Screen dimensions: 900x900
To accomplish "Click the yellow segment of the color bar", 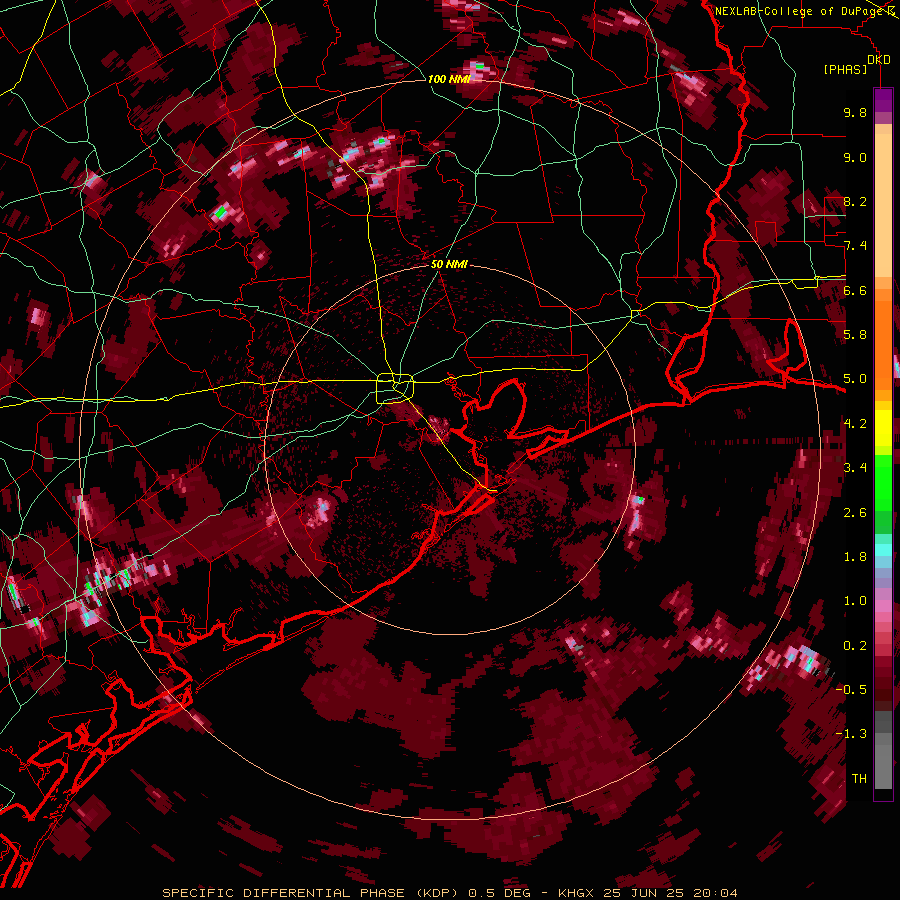I will (x=883, y=428).
